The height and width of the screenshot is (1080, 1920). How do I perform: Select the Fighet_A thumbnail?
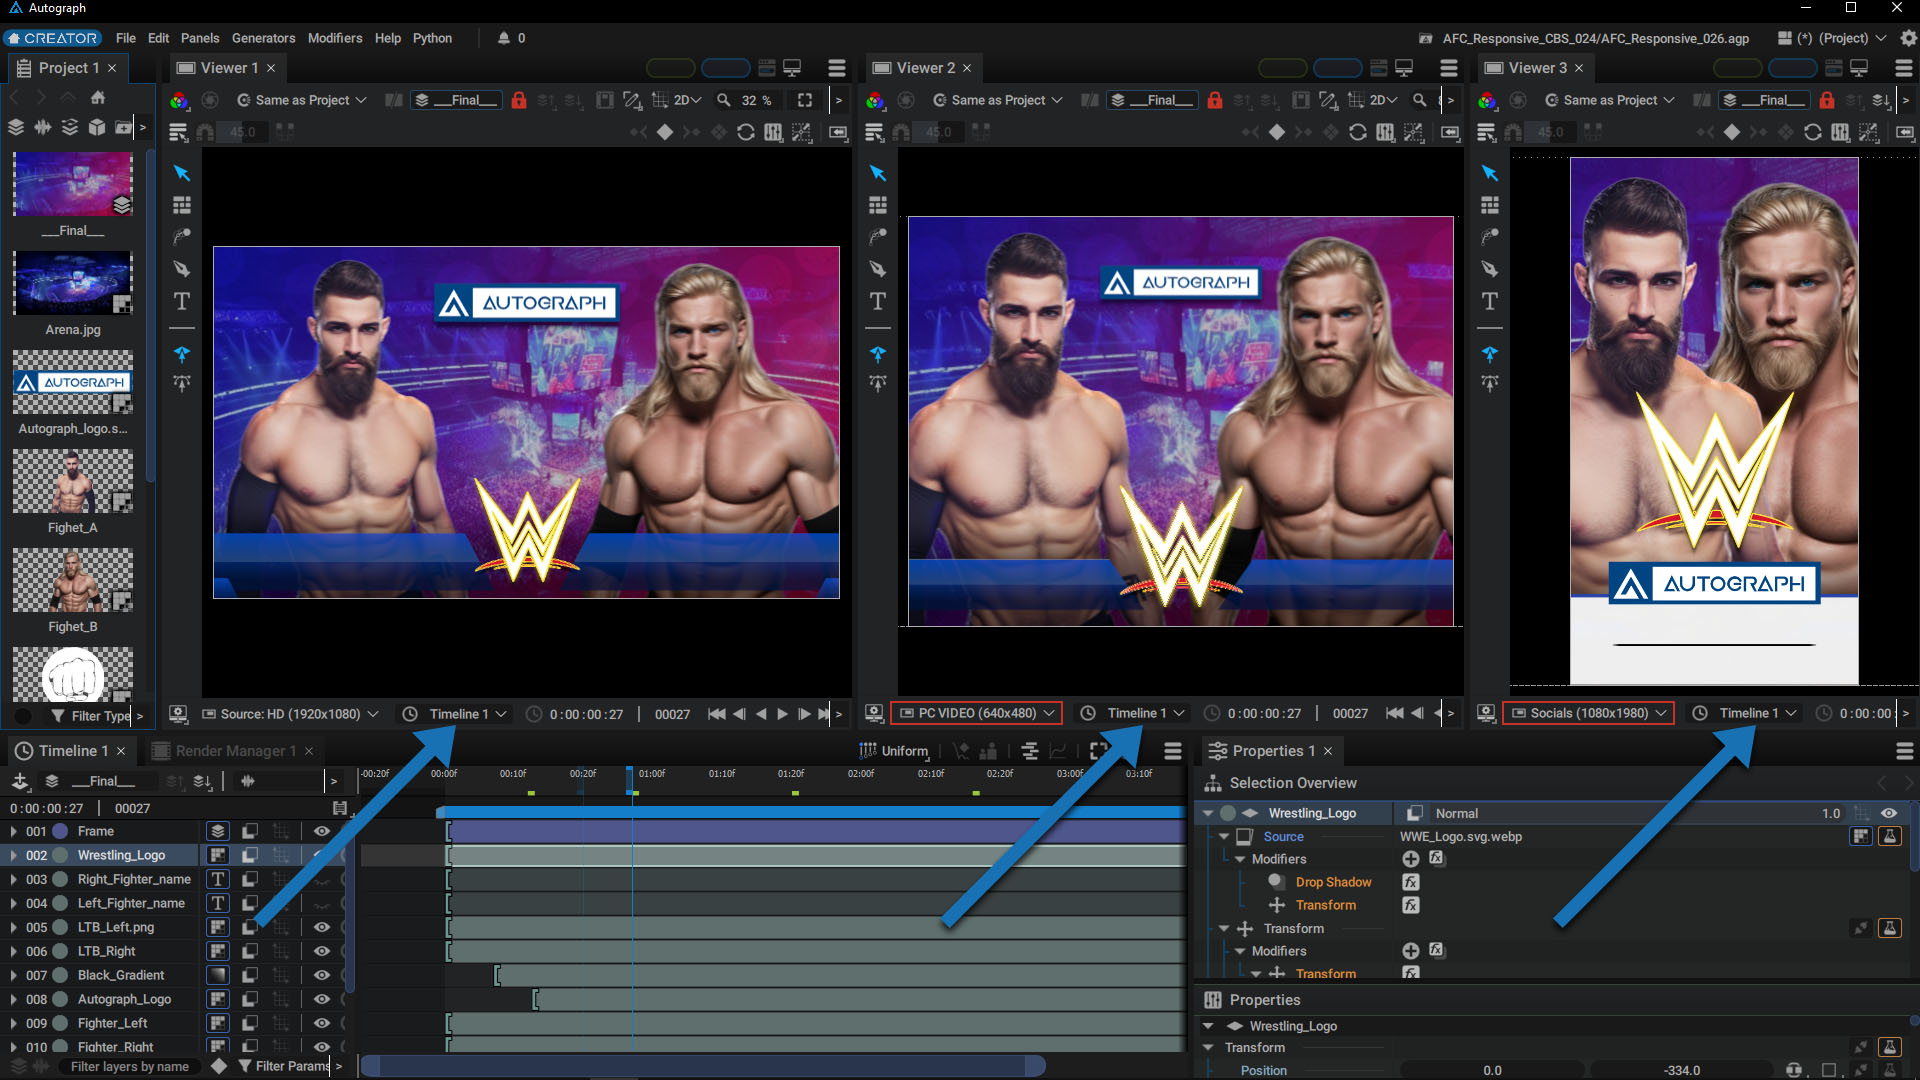(x=72, y=481)
